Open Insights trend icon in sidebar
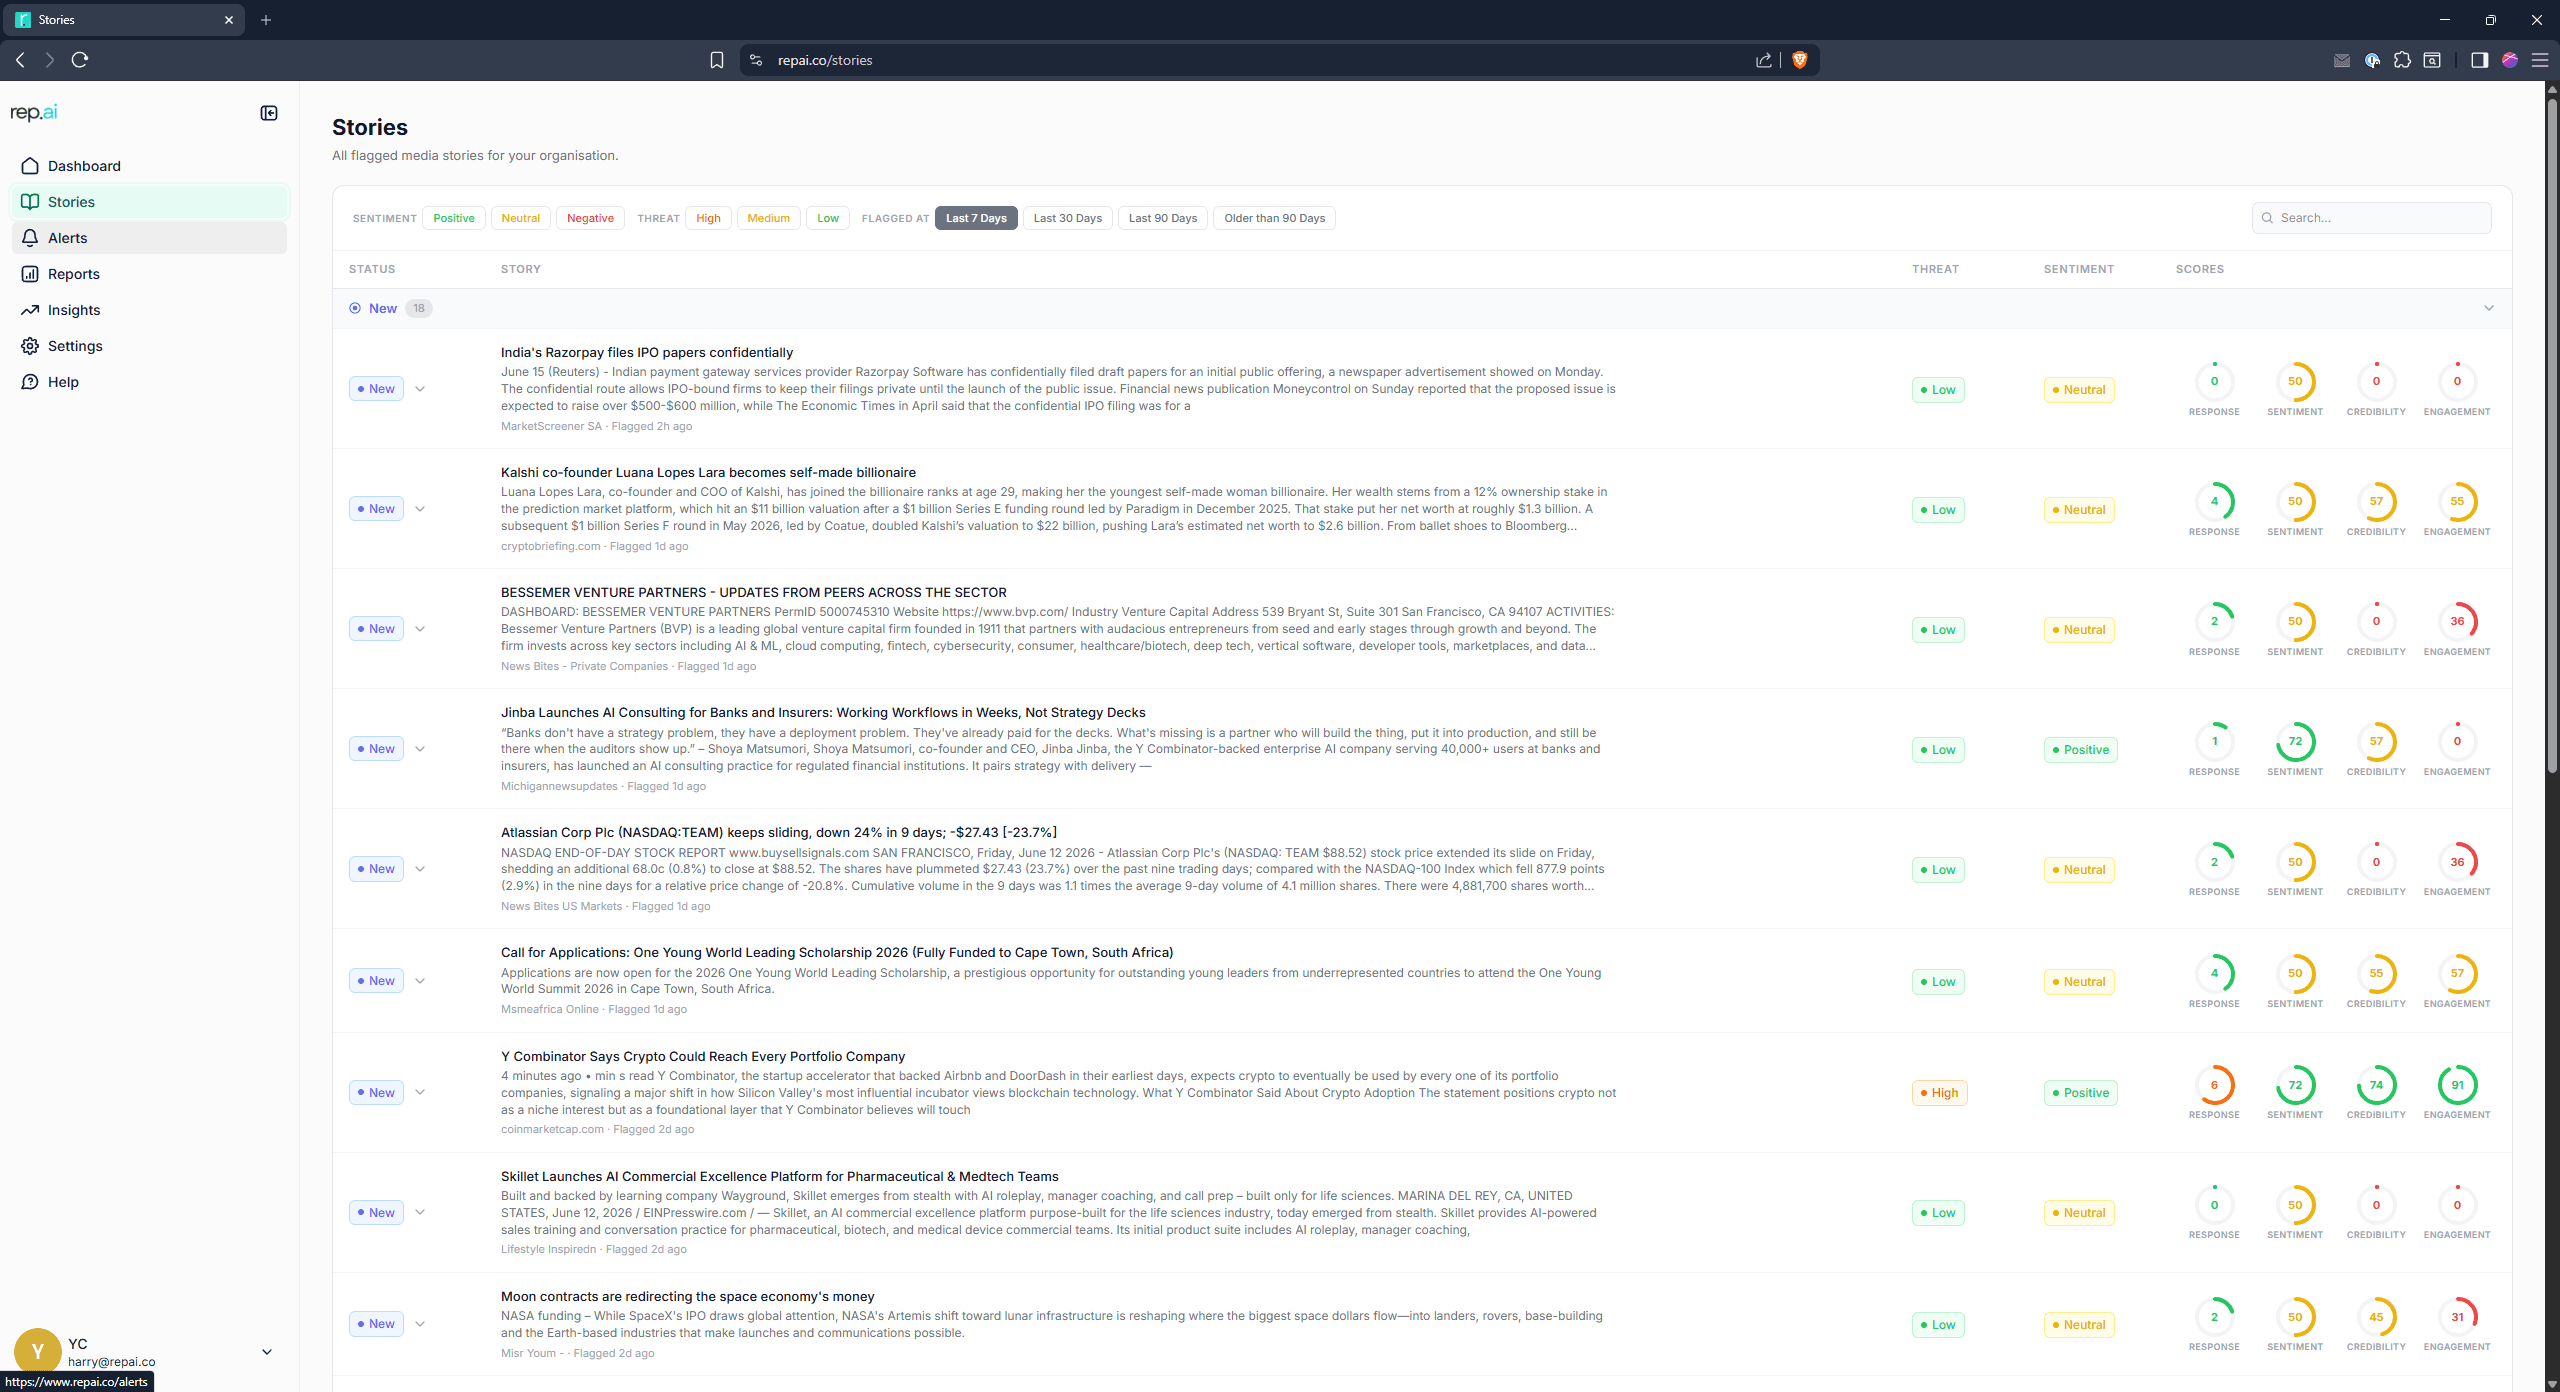The width and height of the screenshot is (2560, 1392). 30,310
